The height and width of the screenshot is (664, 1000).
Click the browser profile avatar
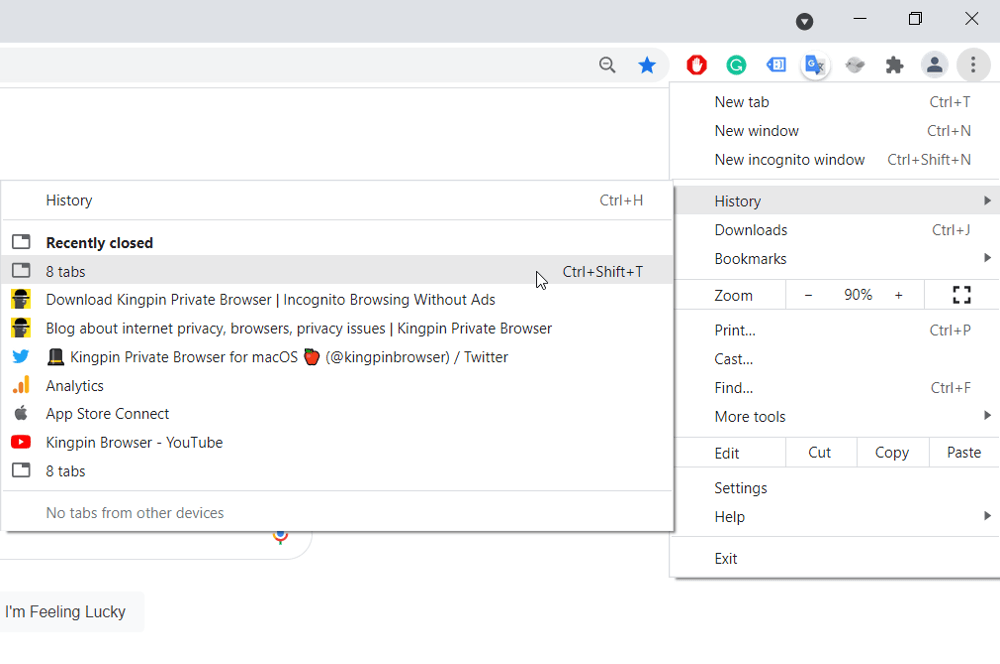934,64
